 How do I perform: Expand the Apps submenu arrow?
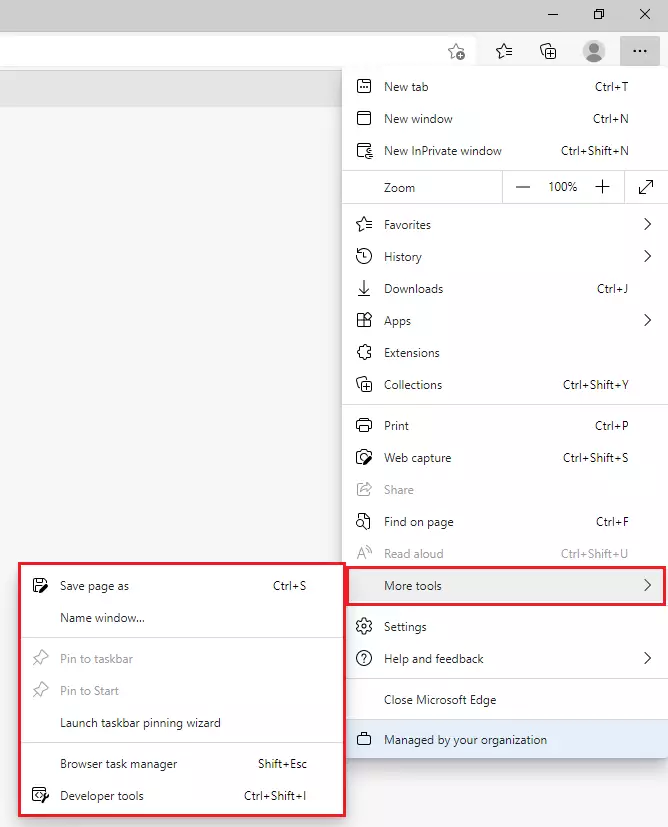647,320
